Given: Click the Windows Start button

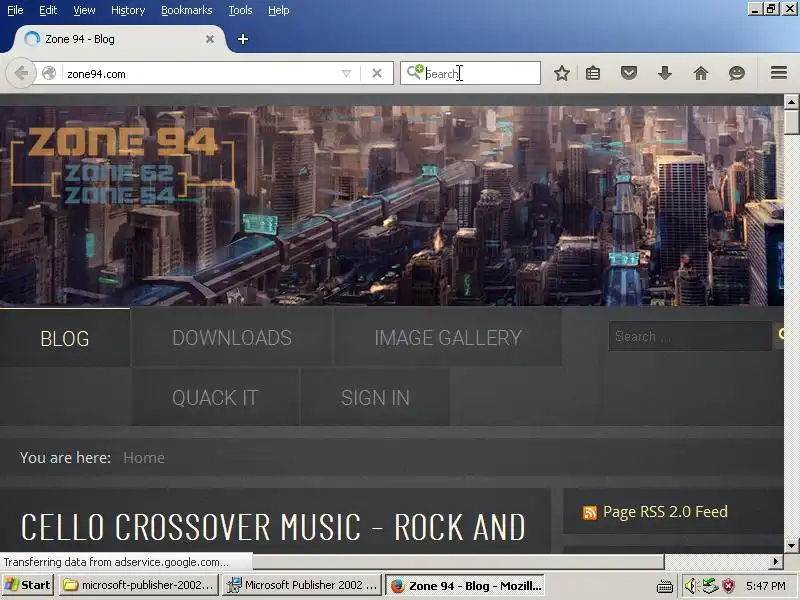Looking at the screenshot, I should [27, 585].
